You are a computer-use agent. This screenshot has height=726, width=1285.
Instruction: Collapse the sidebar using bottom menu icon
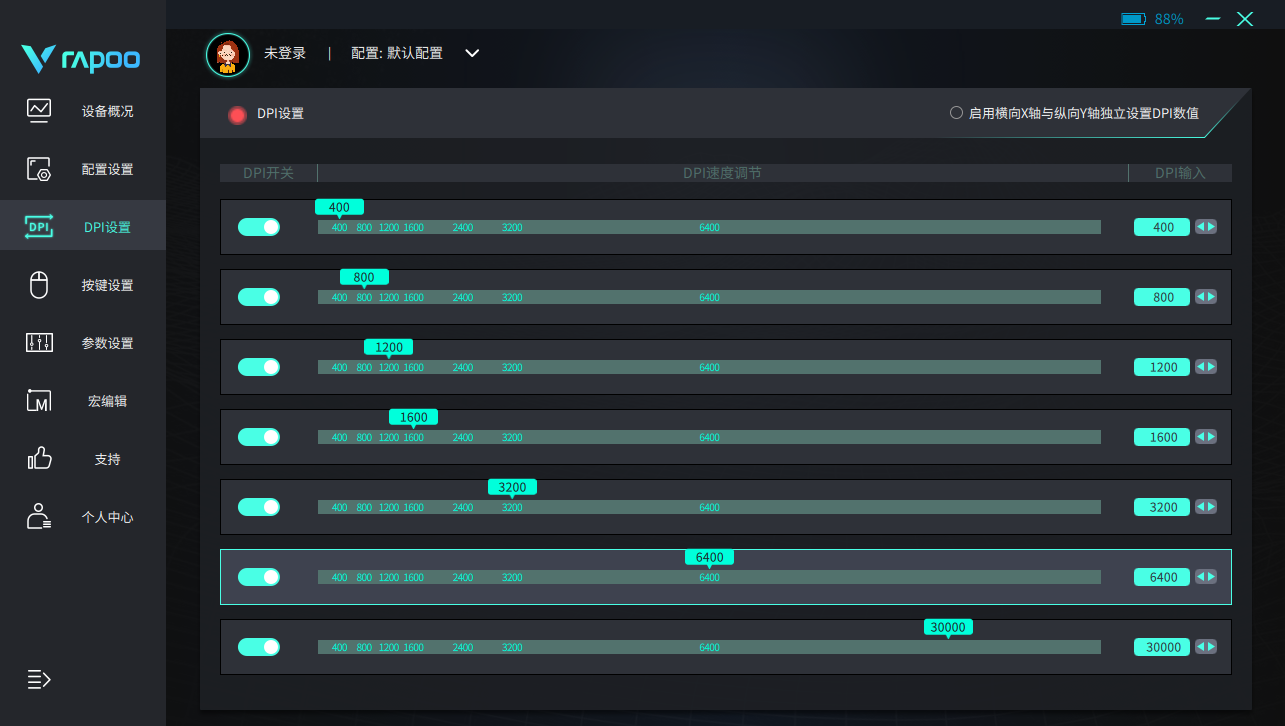[38, 680]
